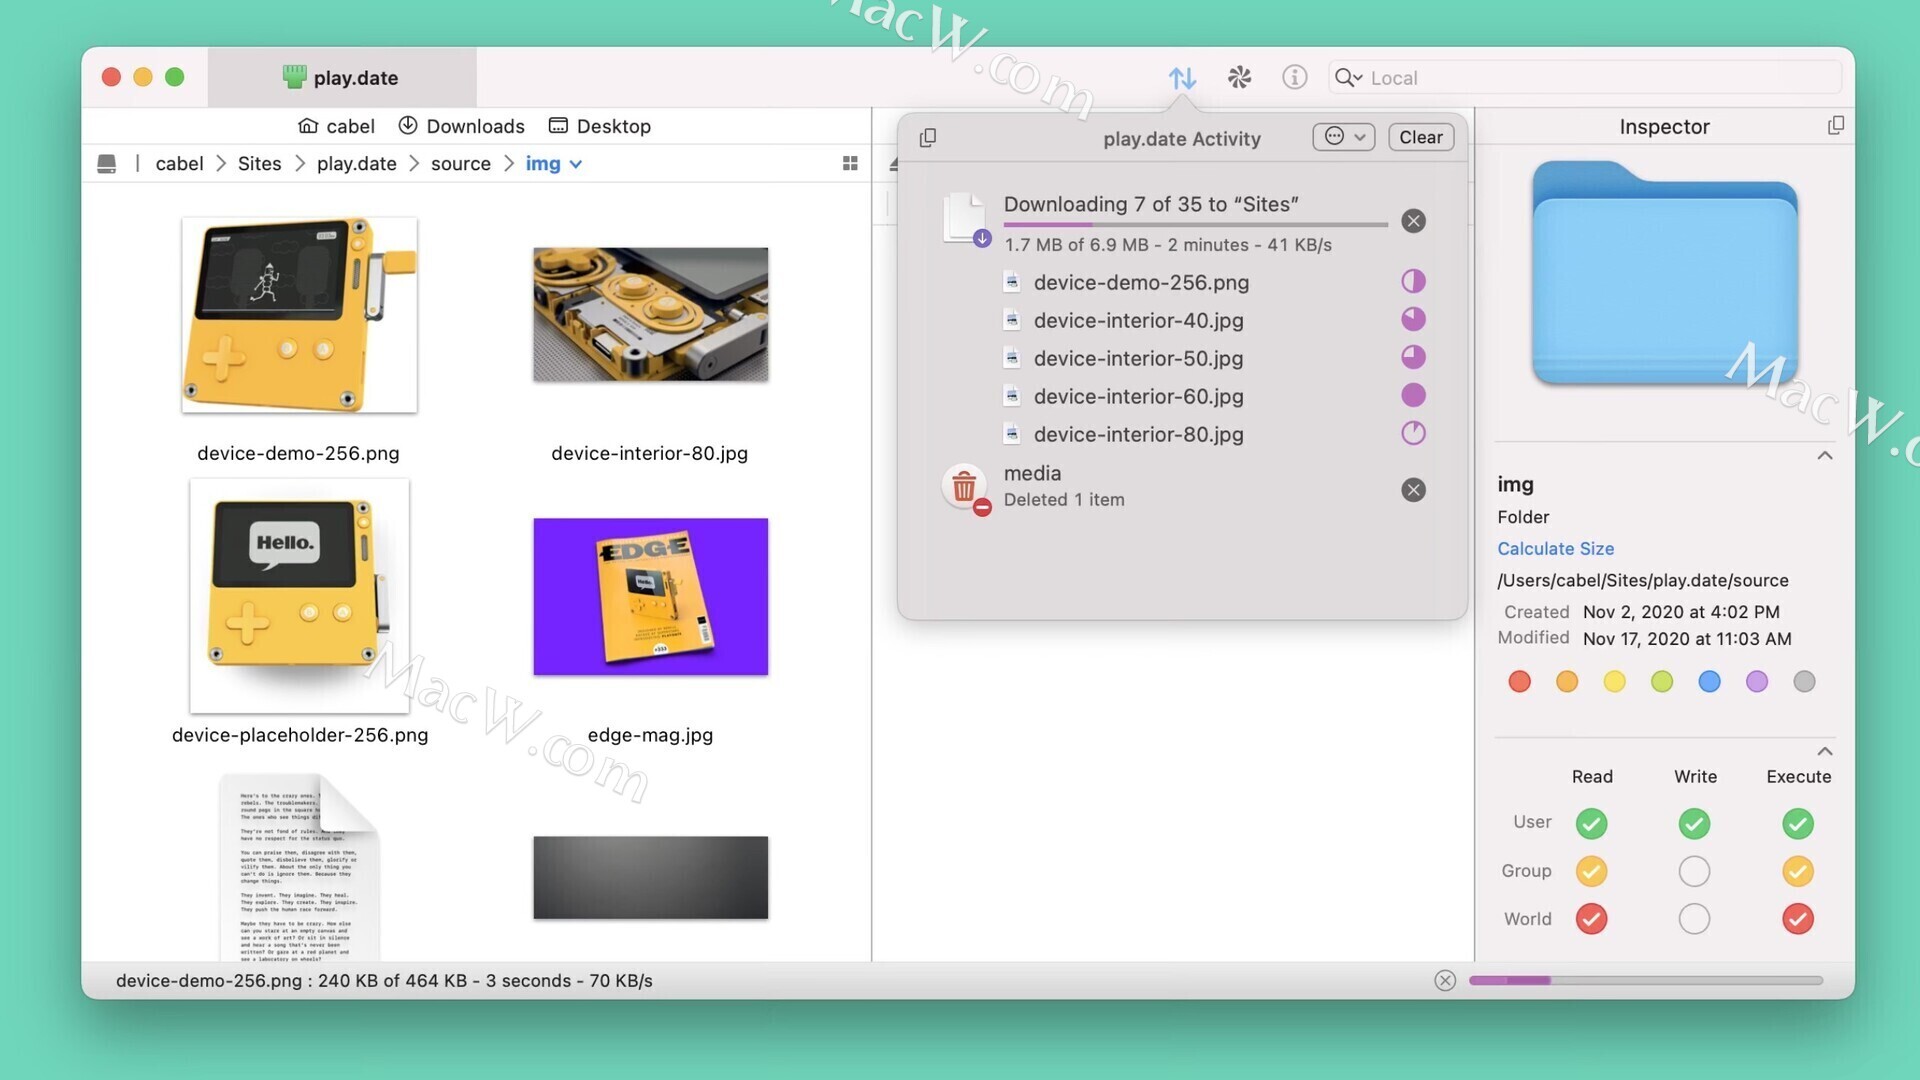
Task: Click the cabel home favorite
Action: 336,126
